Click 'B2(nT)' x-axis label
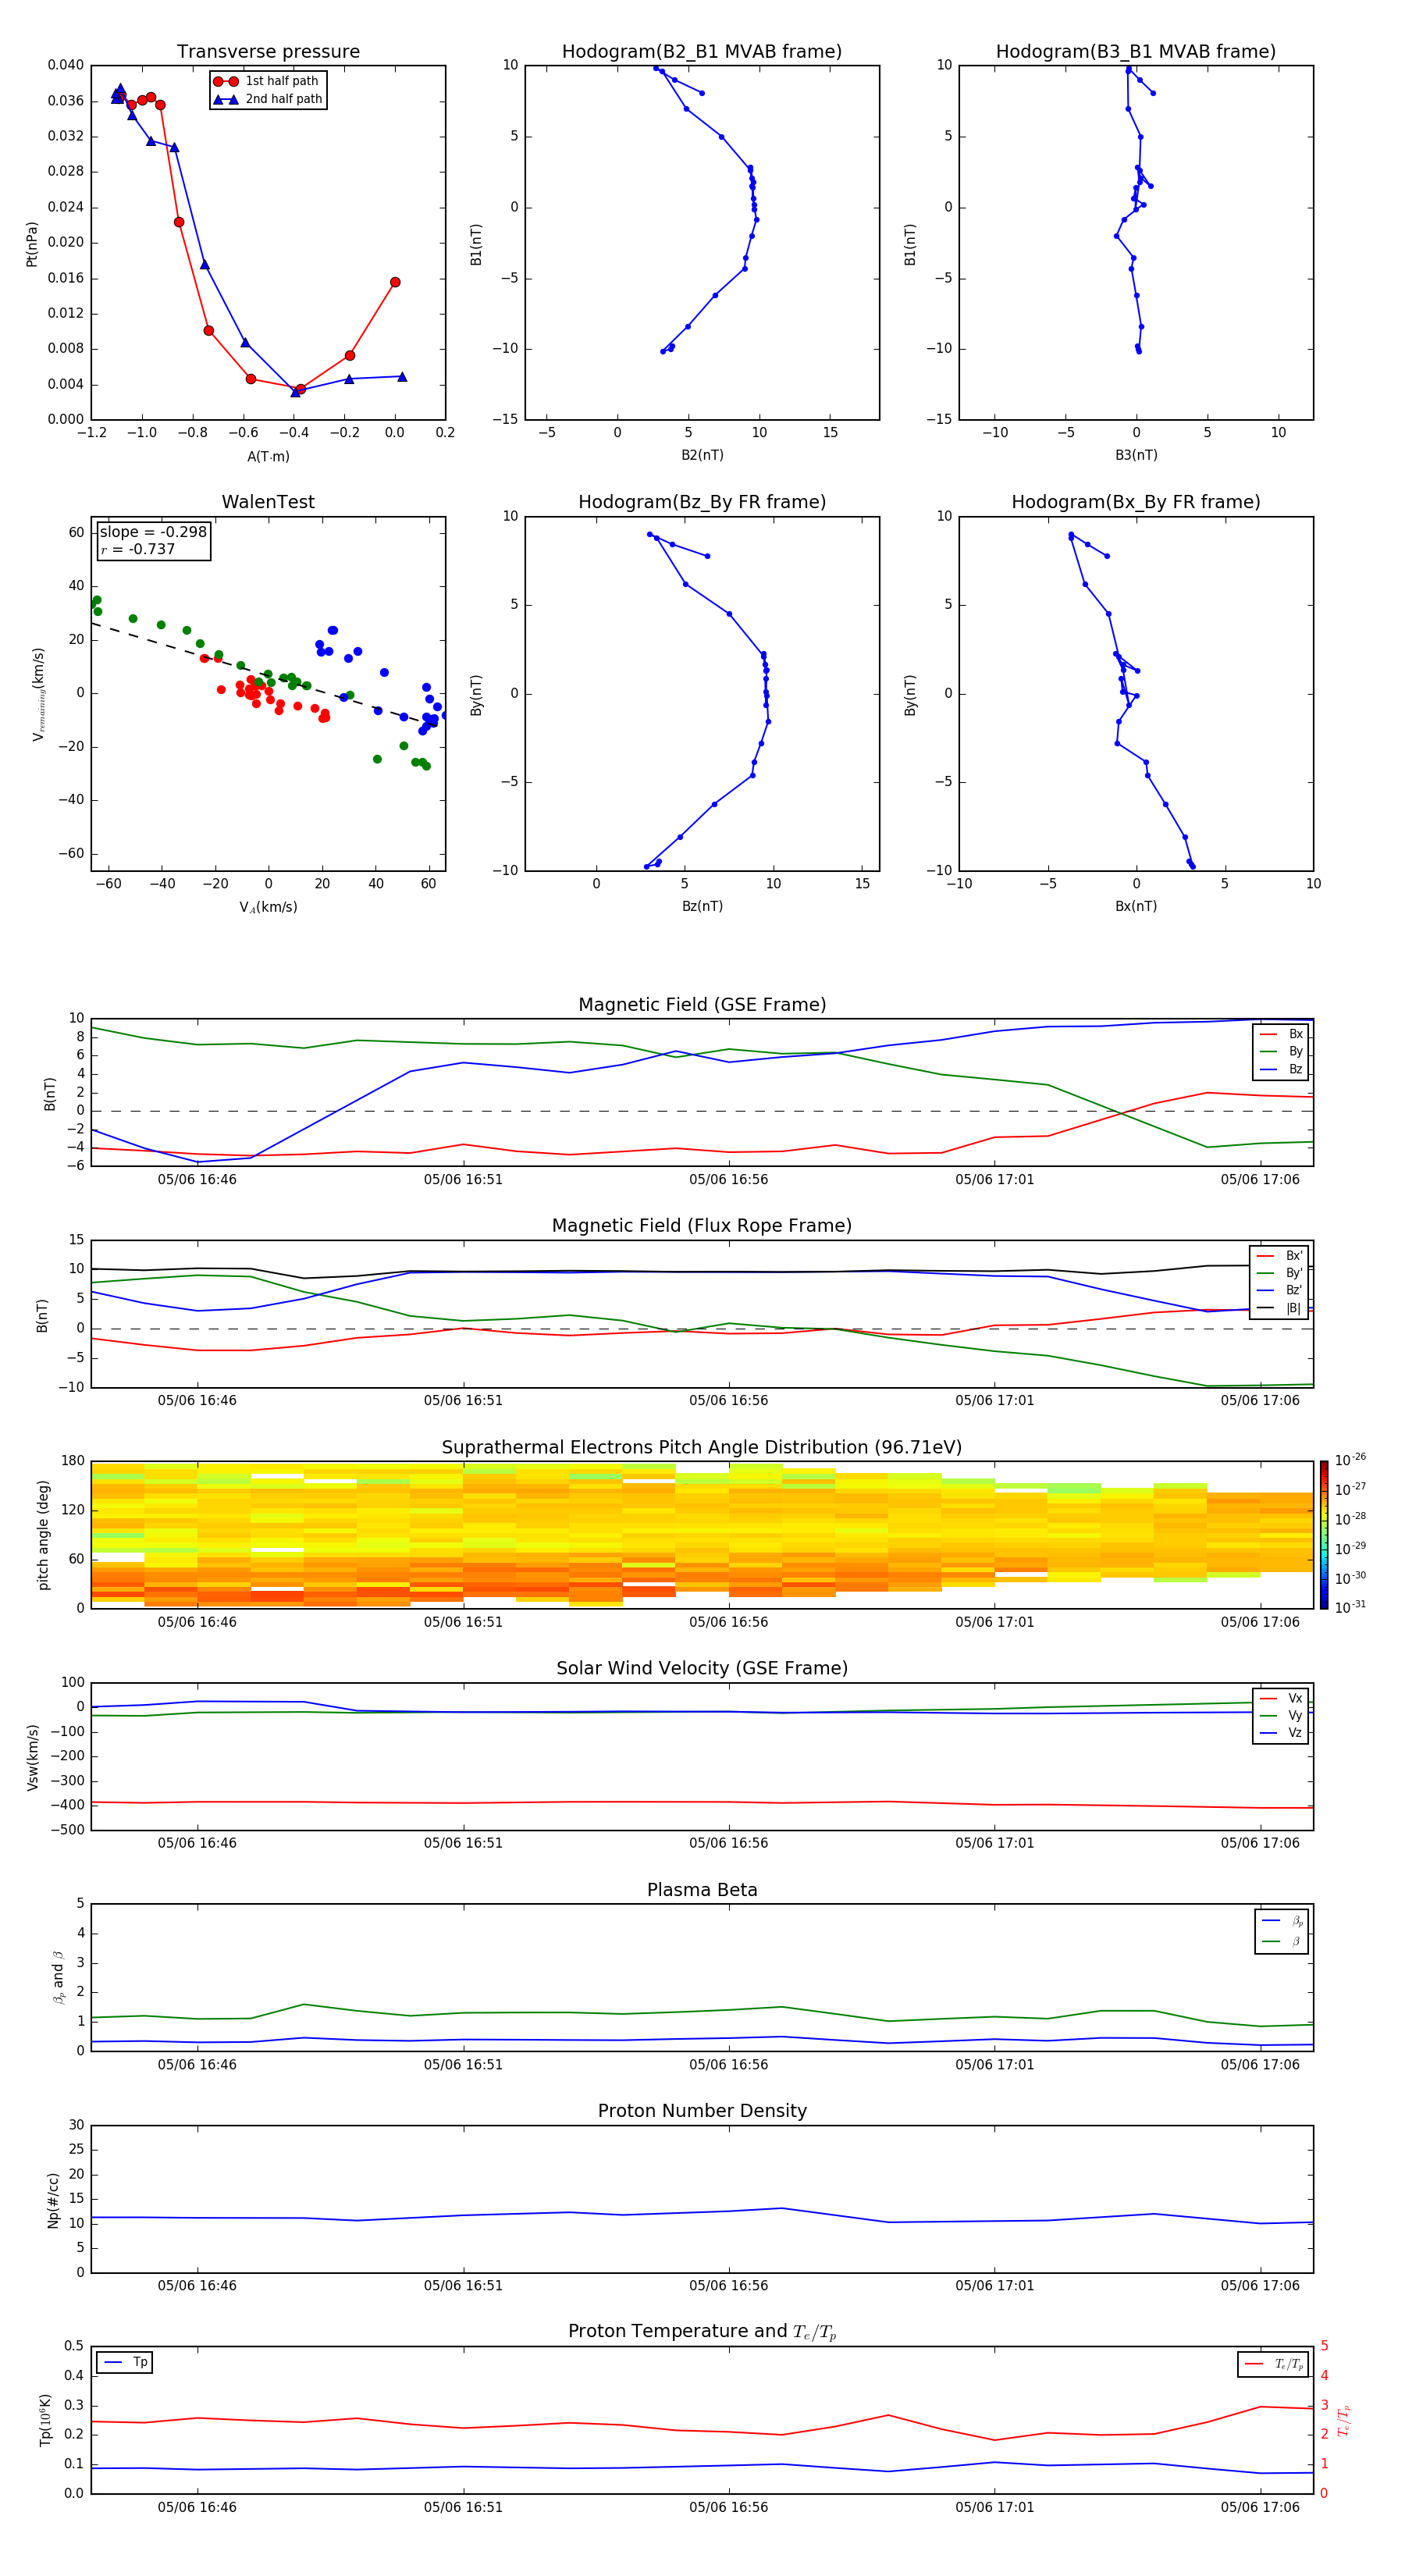This screenshot has height=2576, width=1405. [x=702, y=455]
